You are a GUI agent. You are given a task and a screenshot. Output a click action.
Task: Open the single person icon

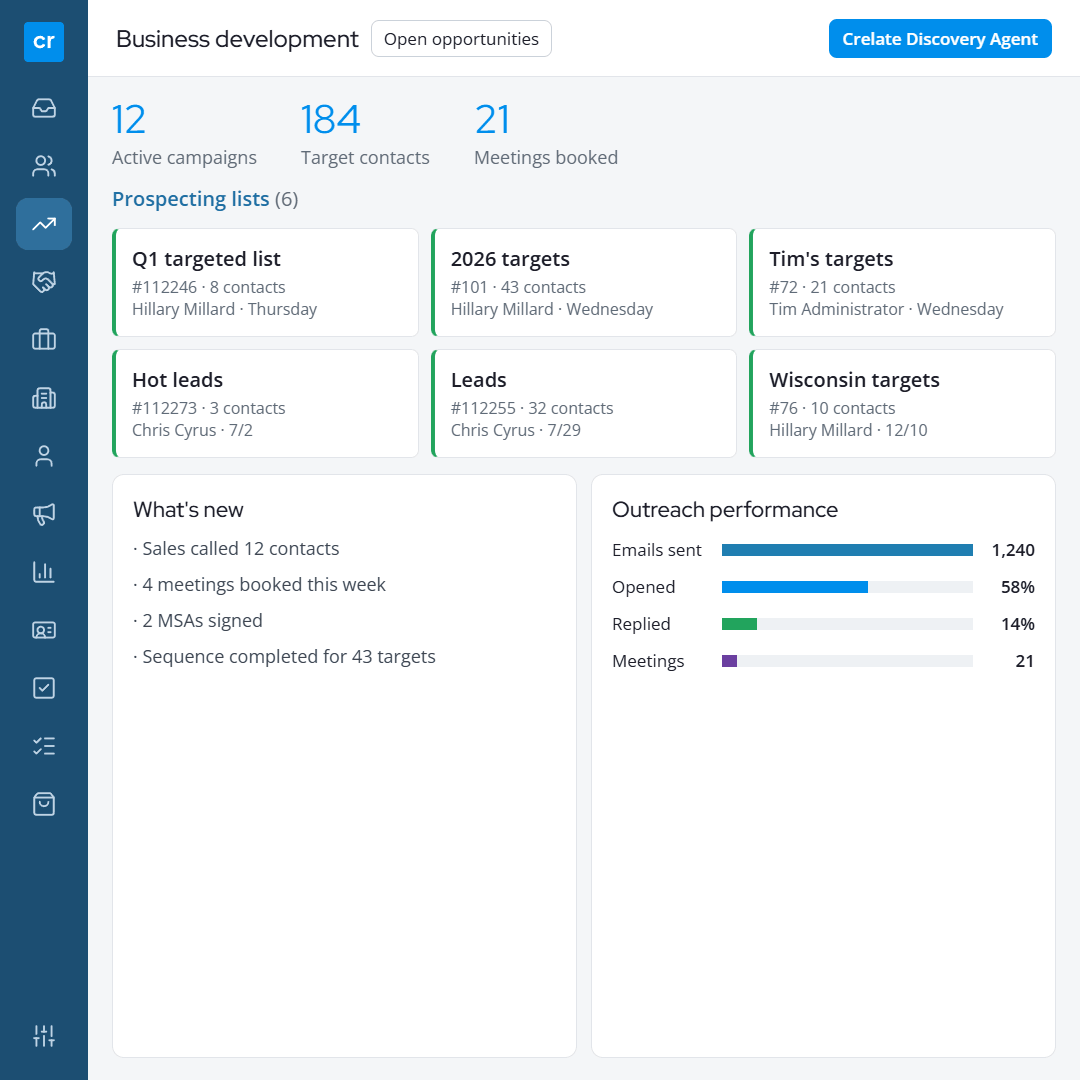point(44,456)
